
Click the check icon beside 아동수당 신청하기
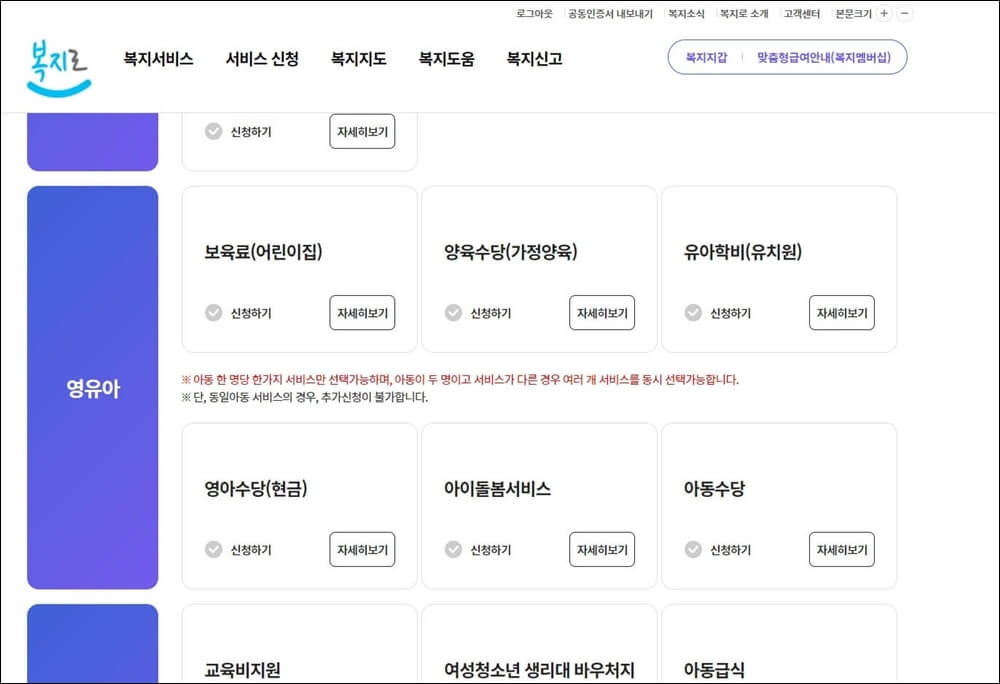click(x=691, y=550)
